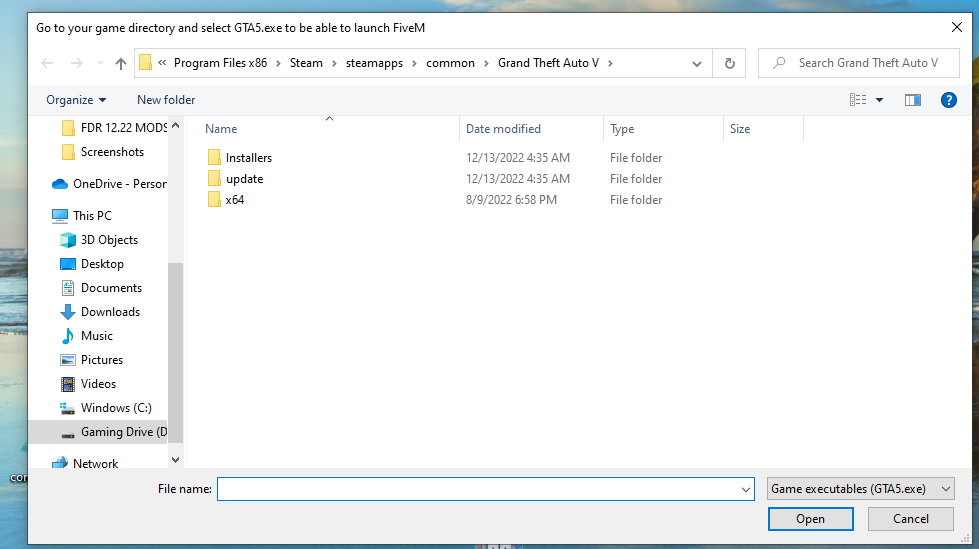This screenshot has width=979, height=549.
Task: Click date 8/9/2022 6:58 PM
Action: [x=511, y=200]
